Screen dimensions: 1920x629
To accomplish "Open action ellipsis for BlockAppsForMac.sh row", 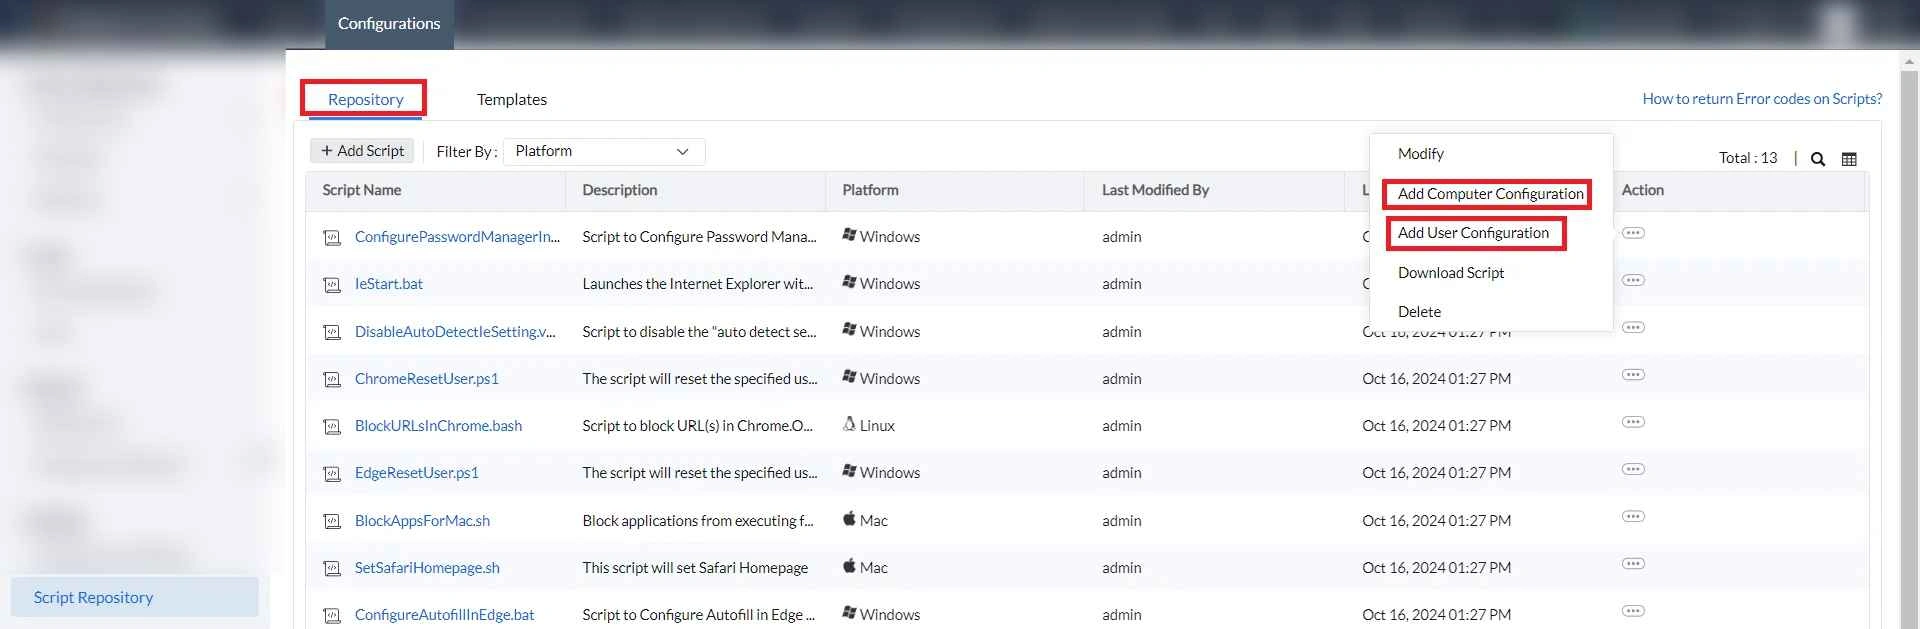I will point(1633,517).
